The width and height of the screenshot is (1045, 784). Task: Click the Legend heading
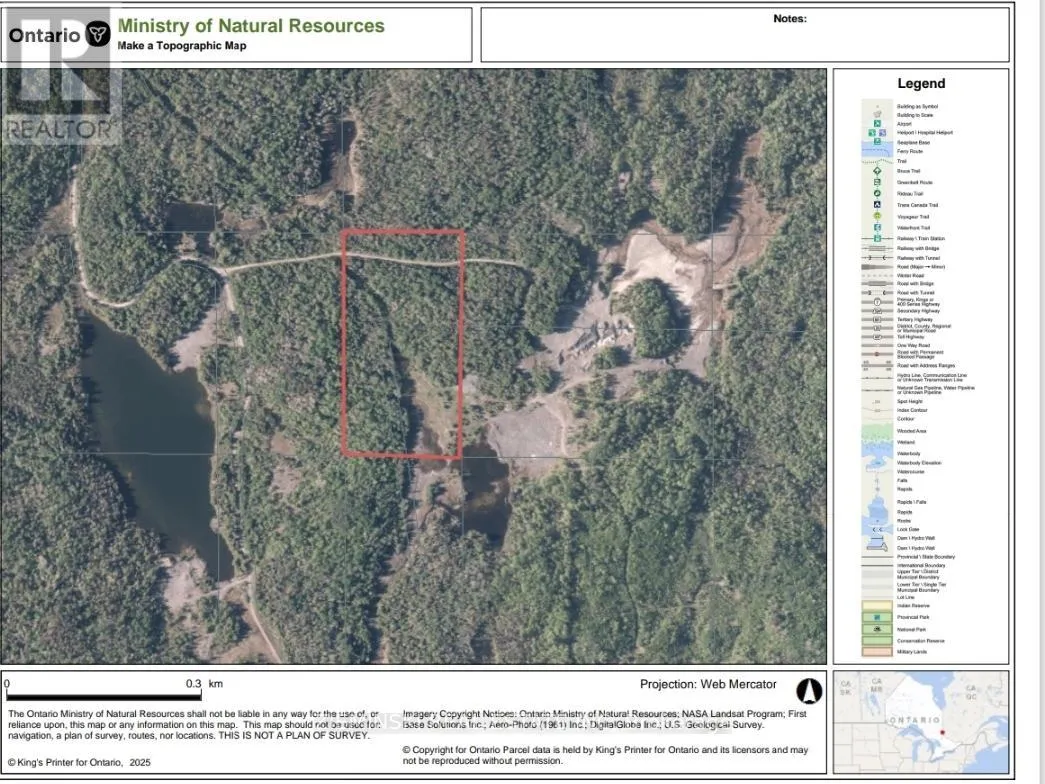[x=920, y=84]
